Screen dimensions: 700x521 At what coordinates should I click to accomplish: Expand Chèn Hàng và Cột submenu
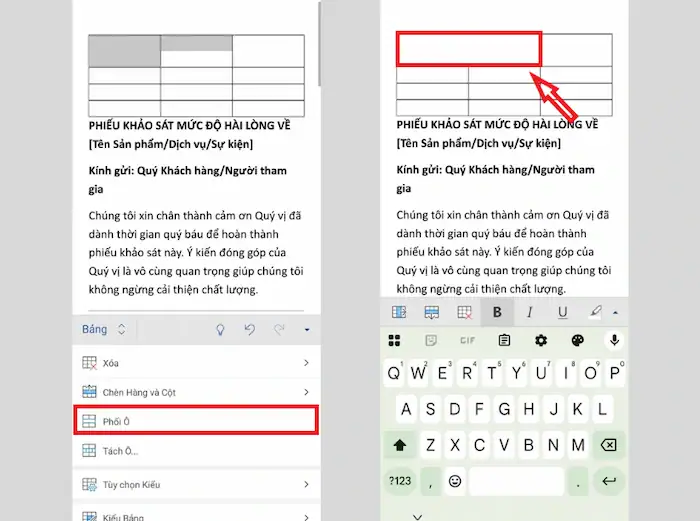(x=195, y=392)
